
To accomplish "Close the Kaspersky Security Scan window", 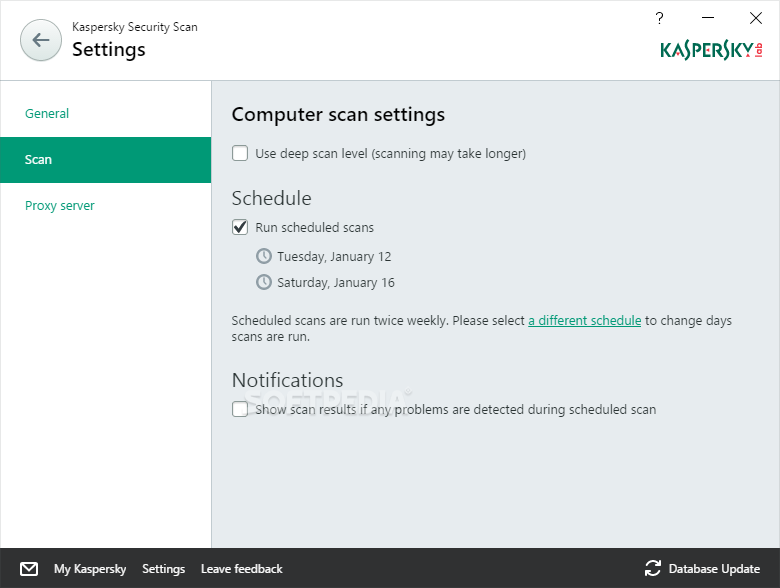I will pyautogui.click(x=756, y=18).
